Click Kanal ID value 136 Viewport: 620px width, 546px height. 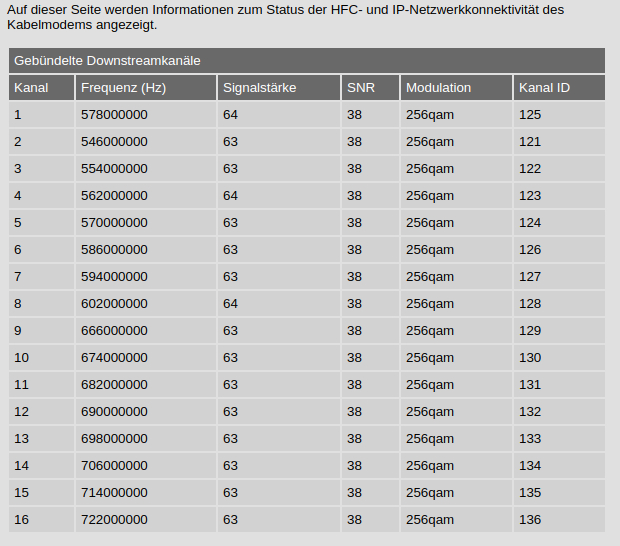coord(530,520)
